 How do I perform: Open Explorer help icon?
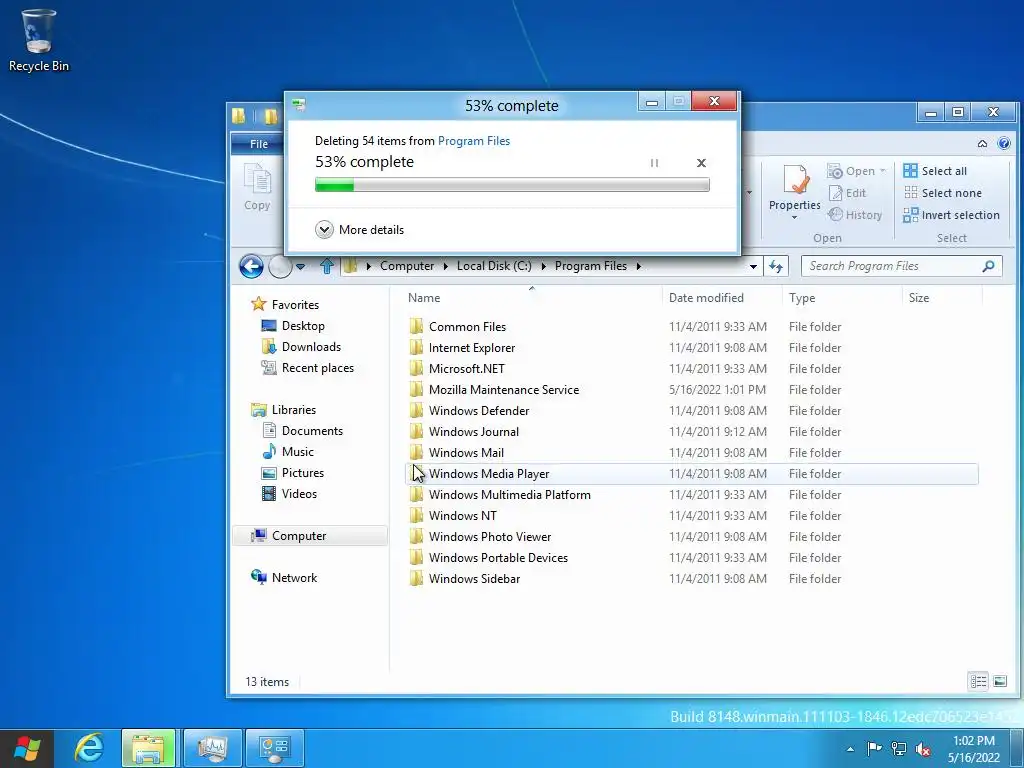[x=1004, y=144]
